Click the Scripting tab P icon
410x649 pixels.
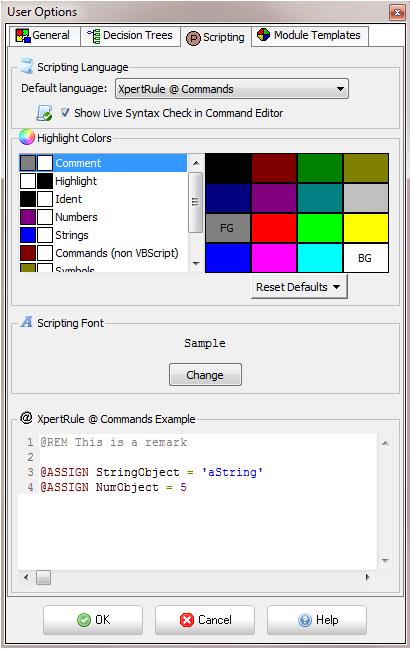pyautogui.click(x=193, y=38)
